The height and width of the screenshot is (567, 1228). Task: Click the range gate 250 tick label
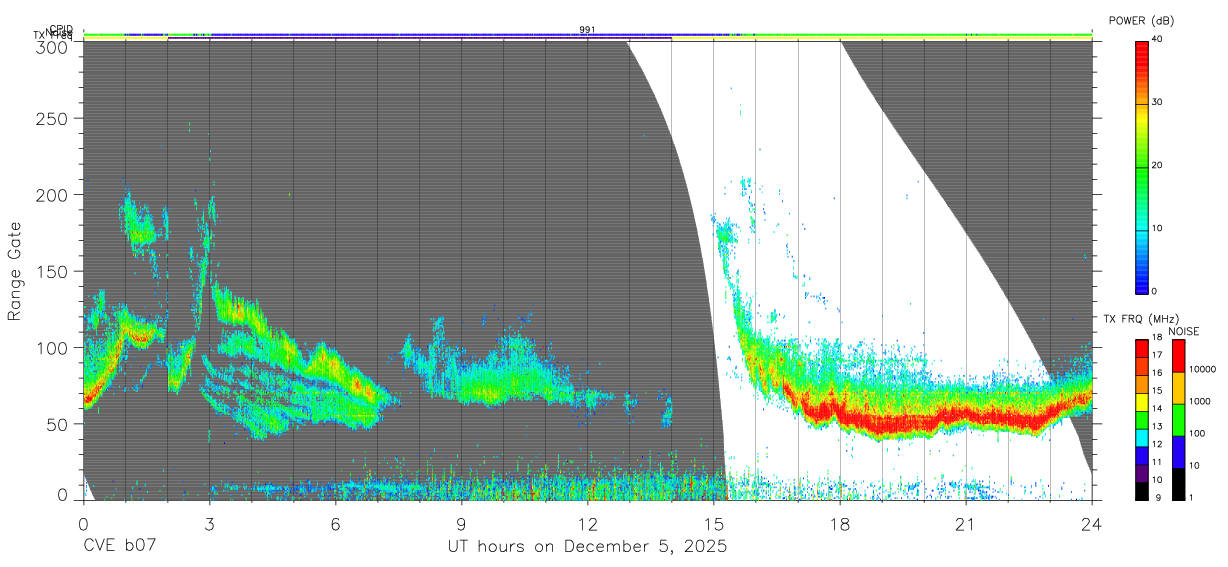click(x=52, y=118)
